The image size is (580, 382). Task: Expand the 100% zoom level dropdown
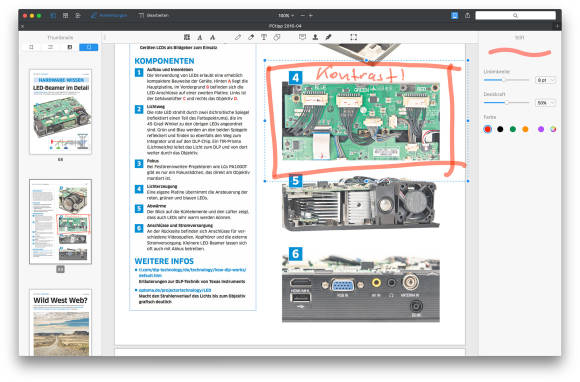[x=286, y=16]
